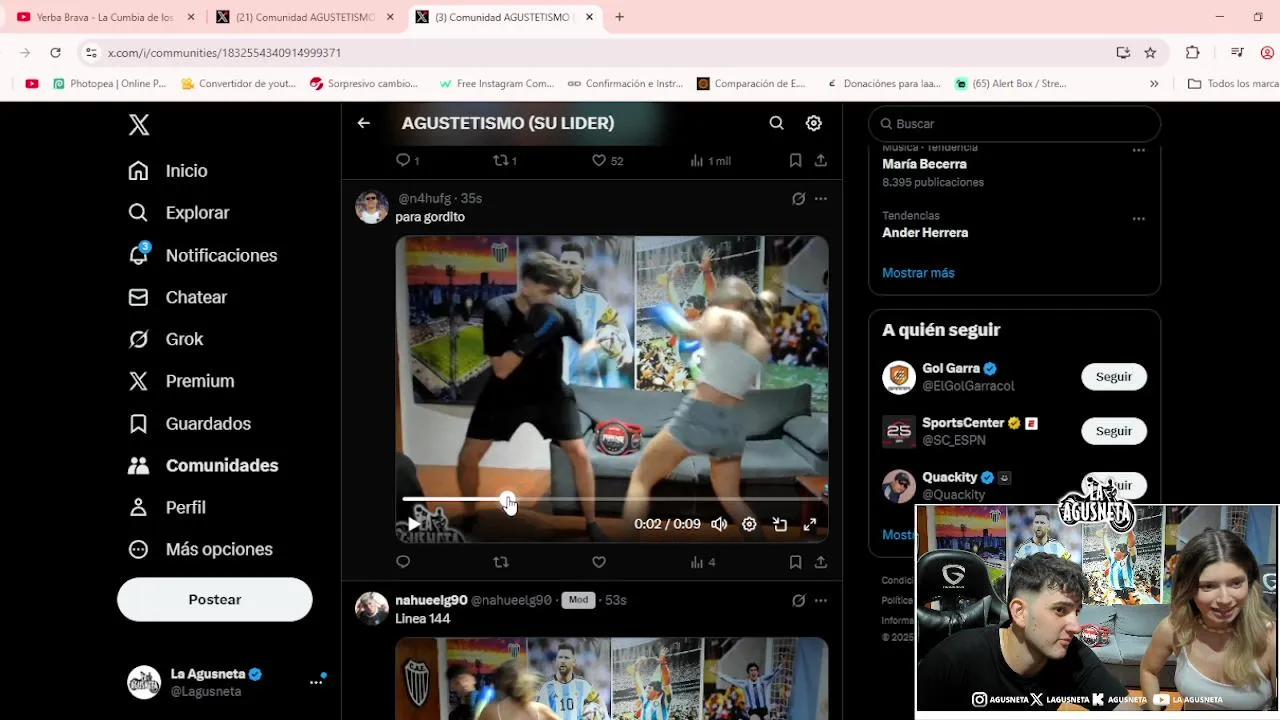This screenshot has width=1280, height=720.
Task: Reload the page
Action: [55, 52]
